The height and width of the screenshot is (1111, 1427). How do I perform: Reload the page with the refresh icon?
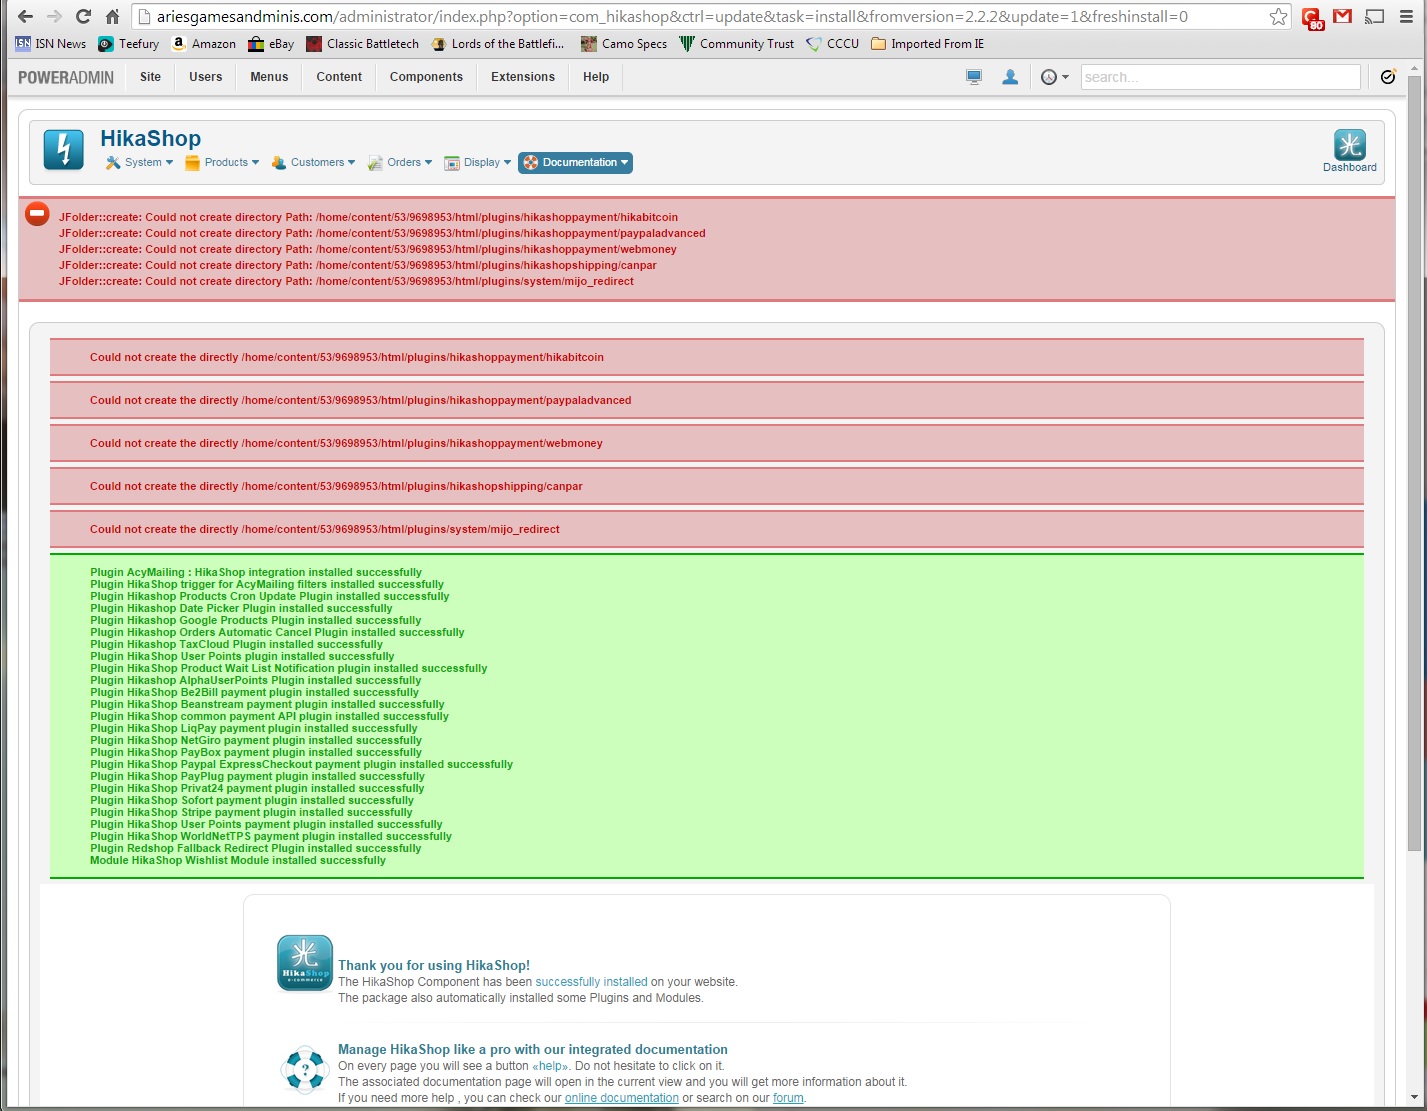(83, 16)
